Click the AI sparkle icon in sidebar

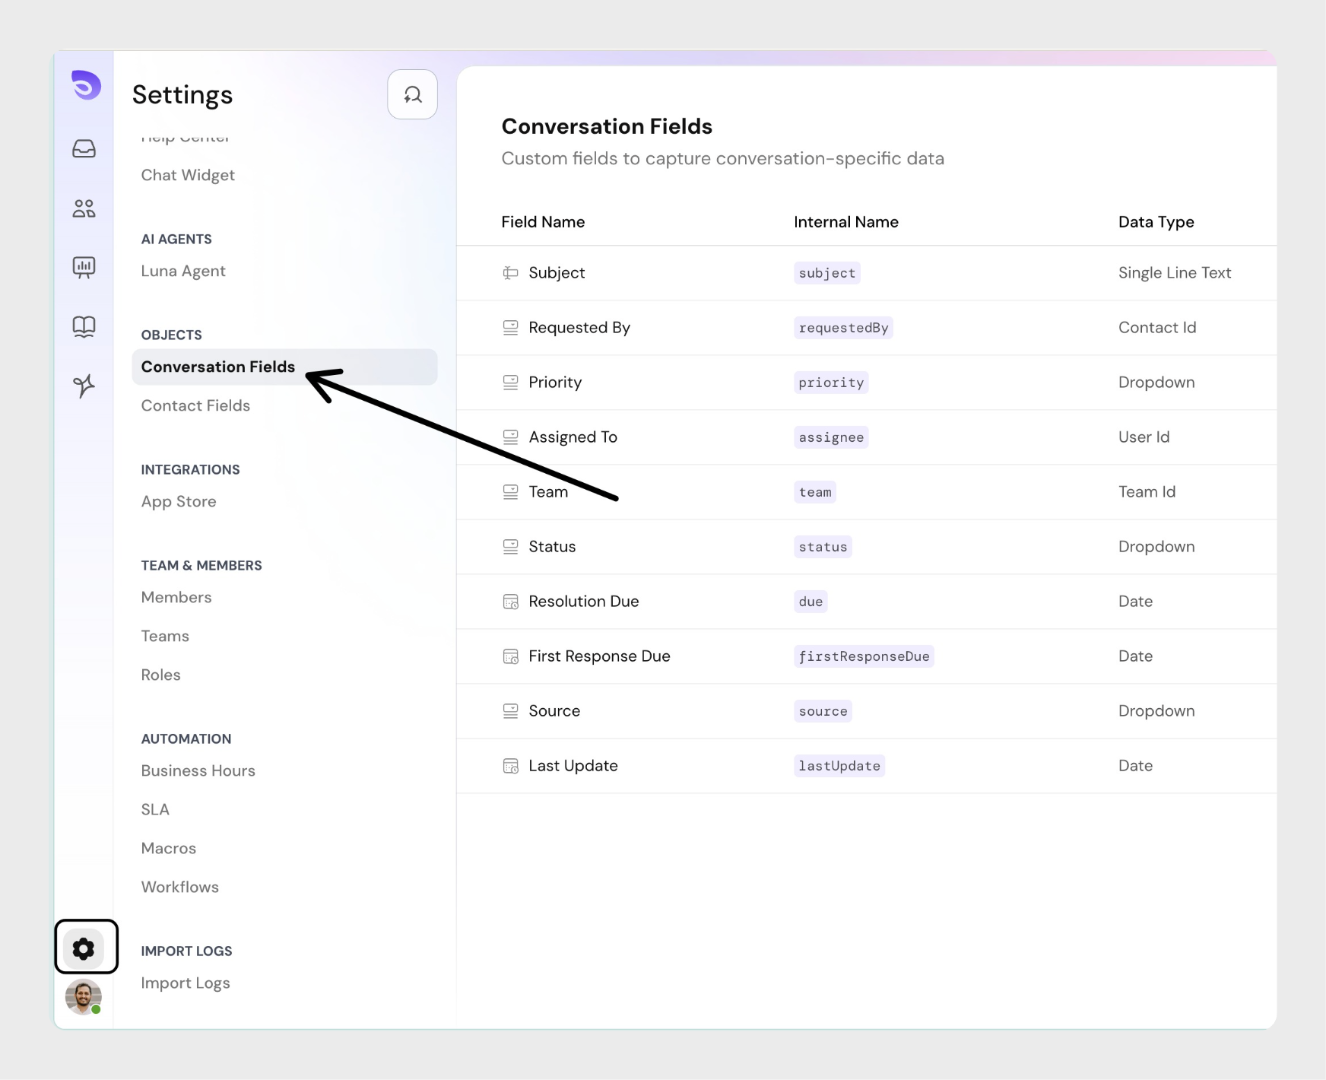pyautogui.click(x=84, y=385)
